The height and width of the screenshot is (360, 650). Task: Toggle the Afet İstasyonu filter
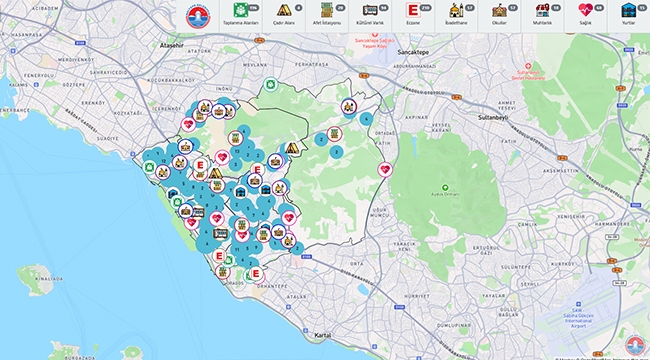(x=327, y=16)
